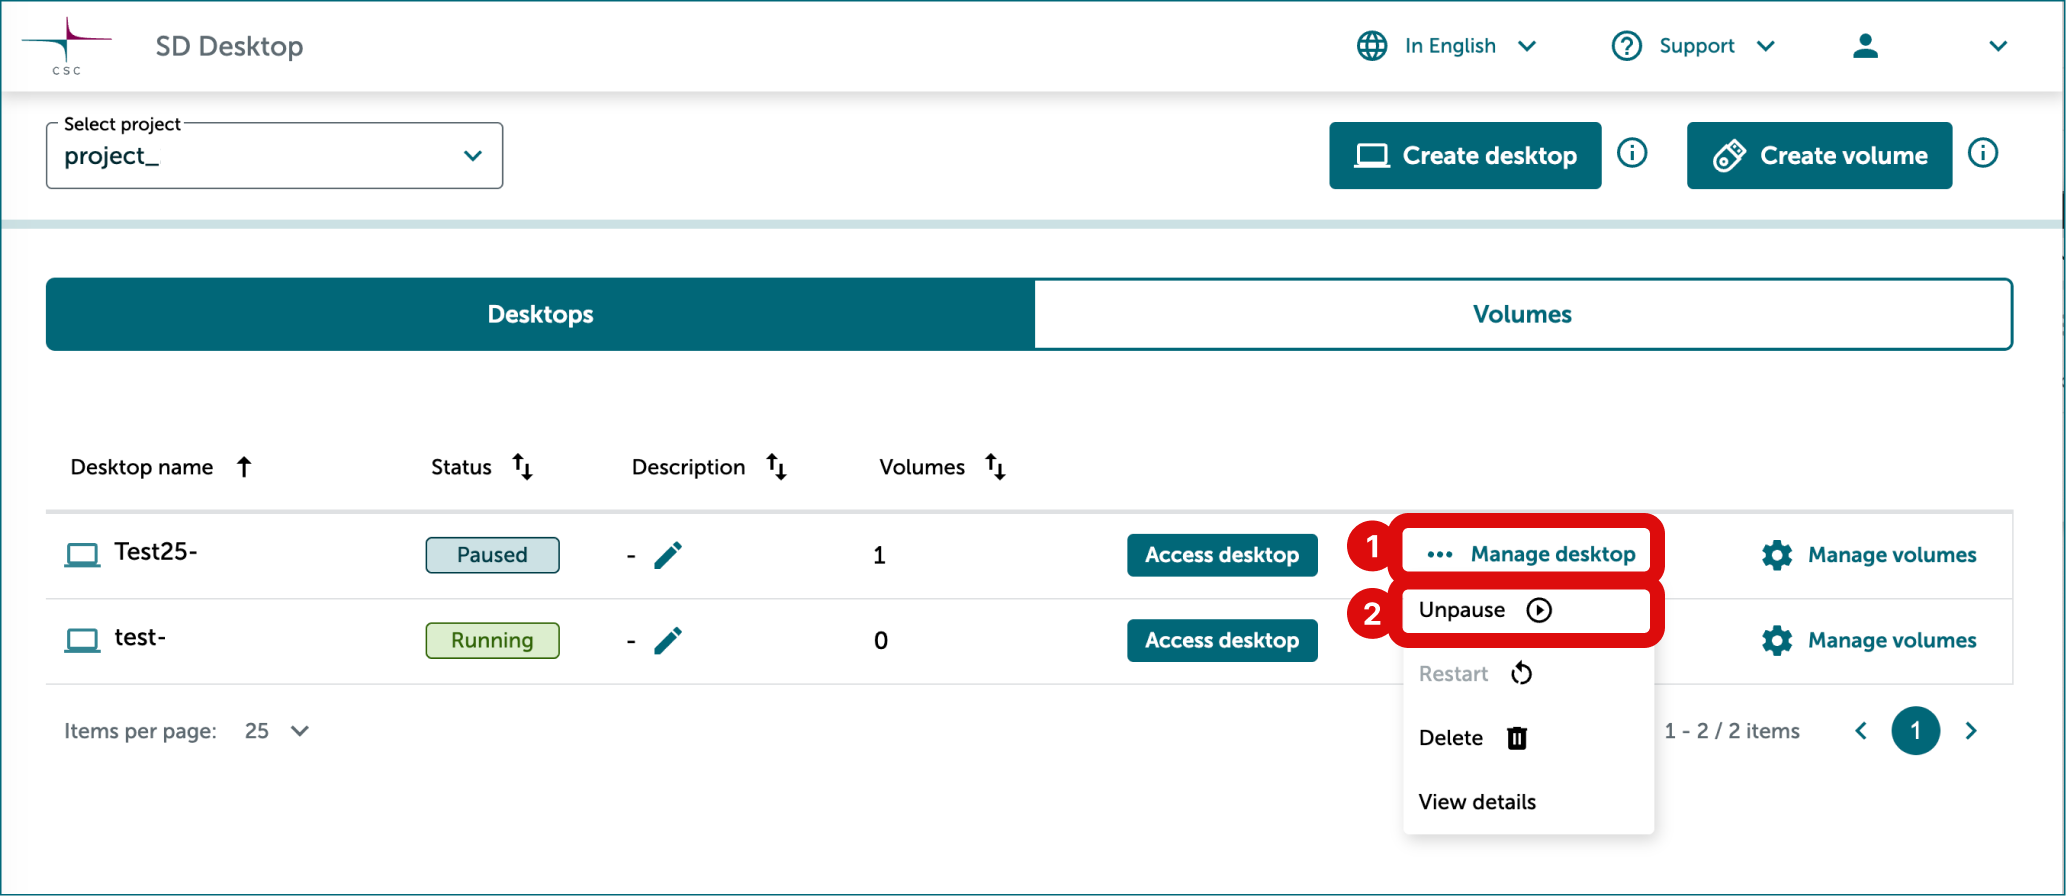2066x896 pixels.
Task: Sort by Desktop name arrow icon
Action: pos(244,467)
